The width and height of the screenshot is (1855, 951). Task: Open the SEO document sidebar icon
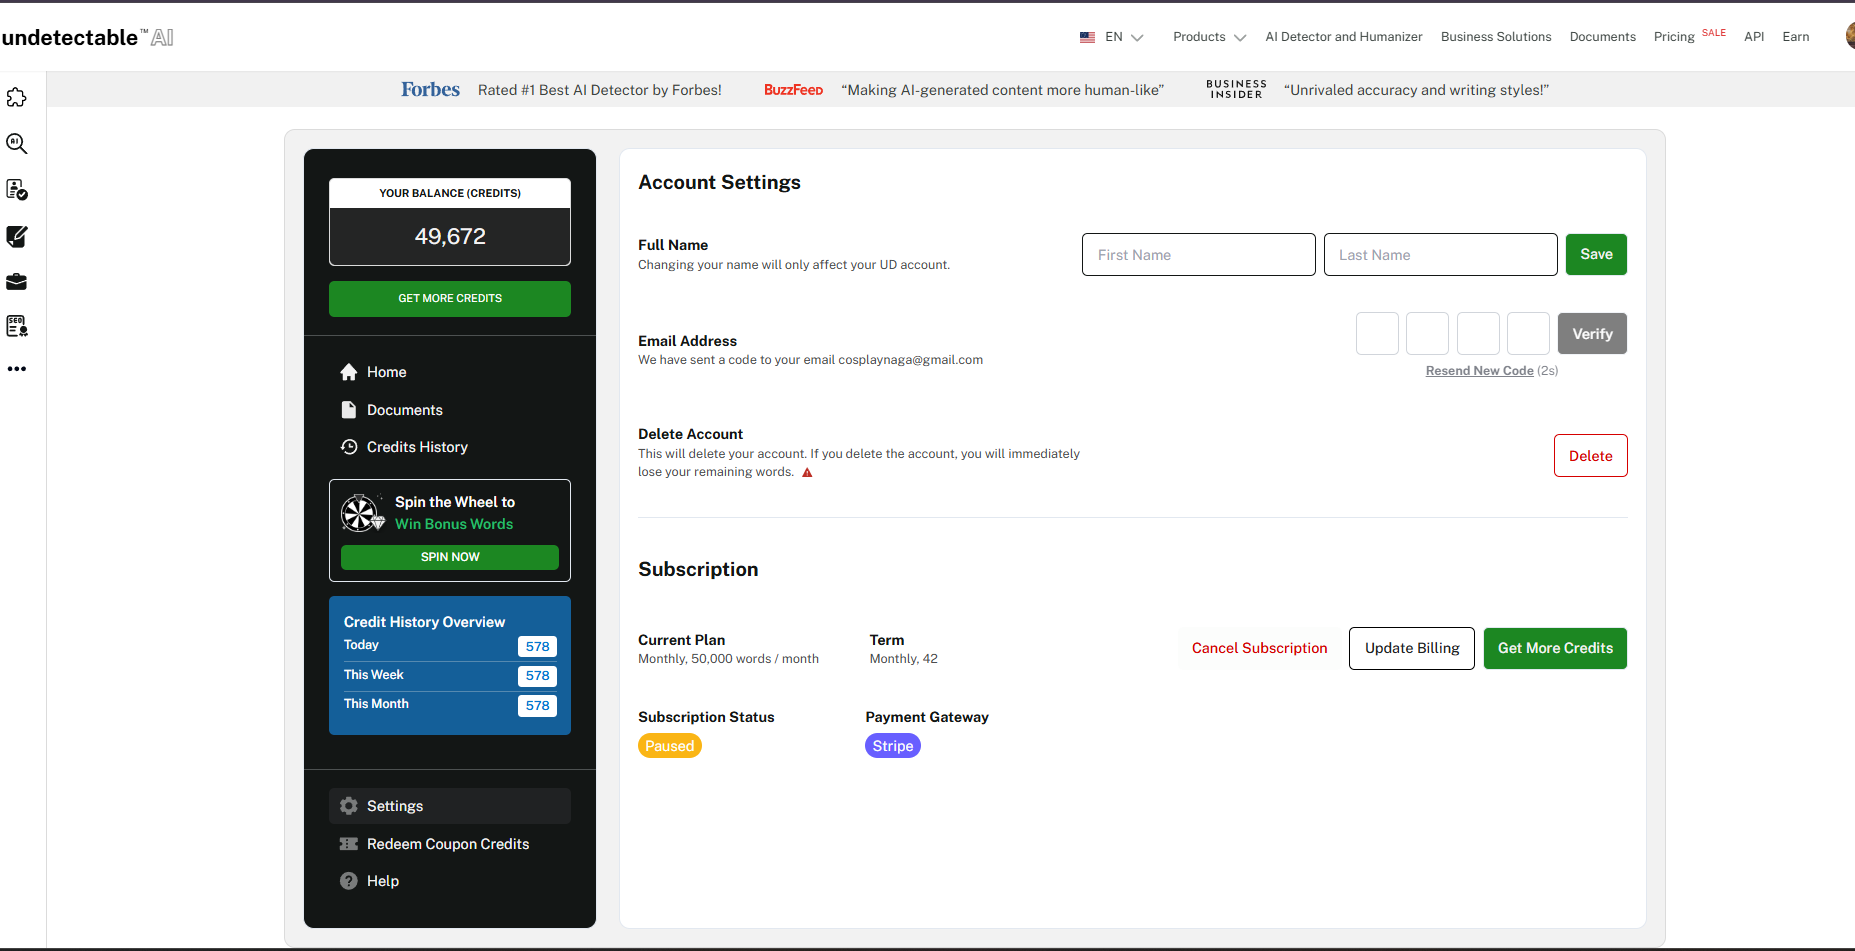(x=17, y=326)
